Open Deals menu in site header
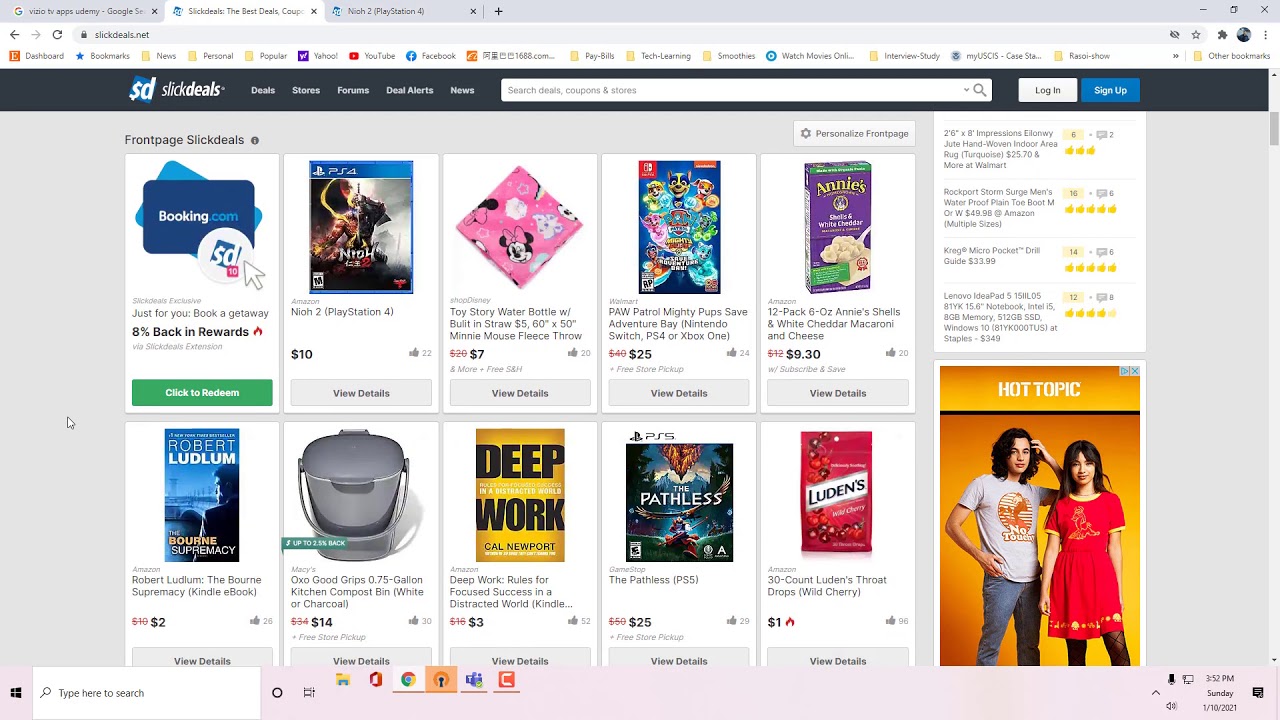 (263, 90)
